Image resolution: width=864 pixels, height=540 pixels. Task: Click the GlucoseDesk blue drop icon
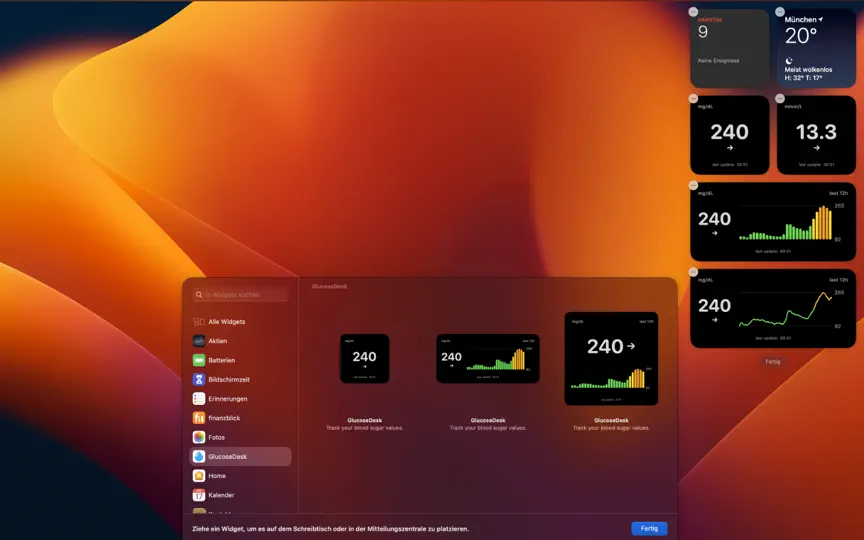(x=199, y=457)
